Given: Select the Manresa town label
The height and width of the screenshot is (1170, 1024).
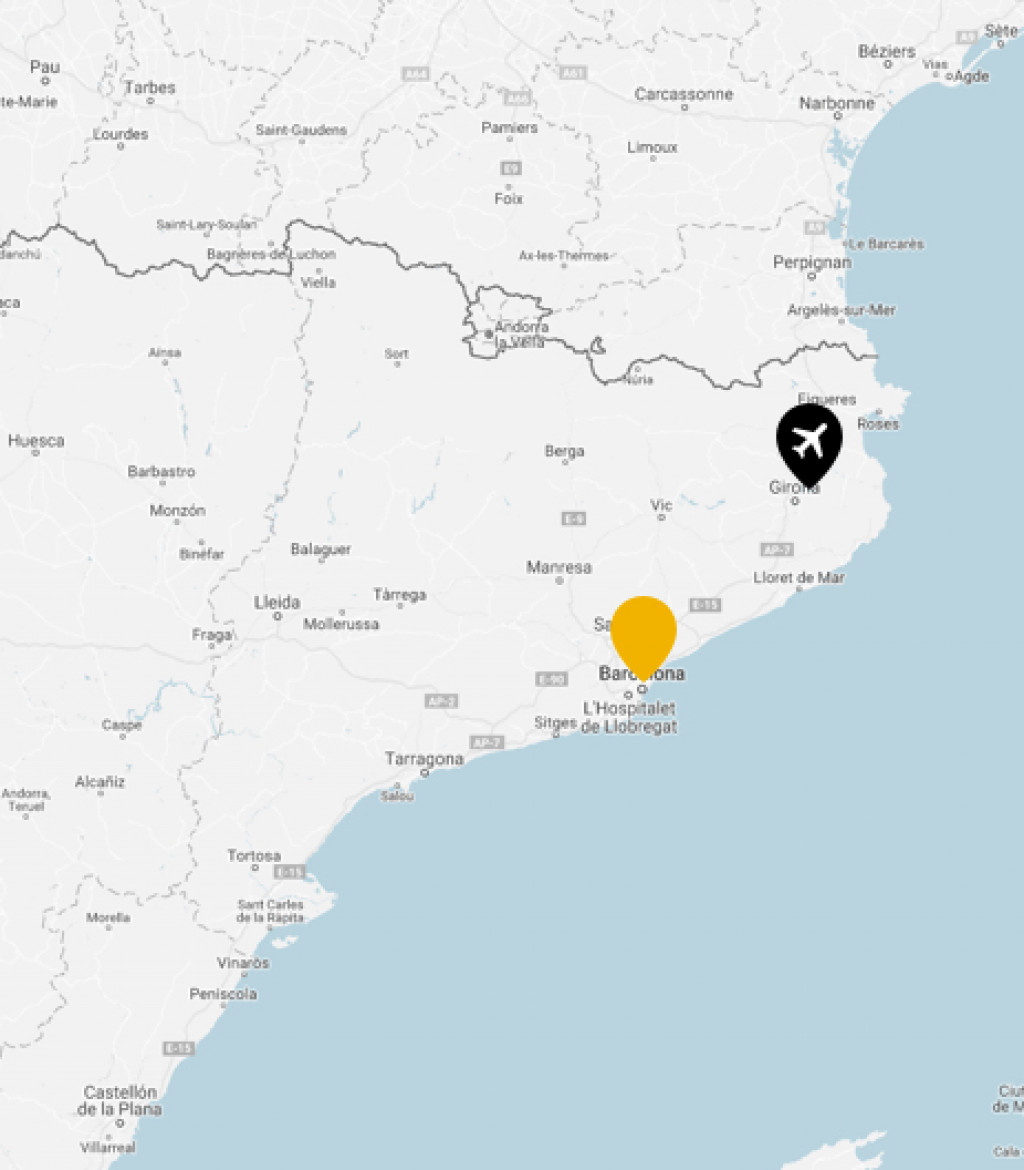Looking at the screenshot, I should click(559, 567).
